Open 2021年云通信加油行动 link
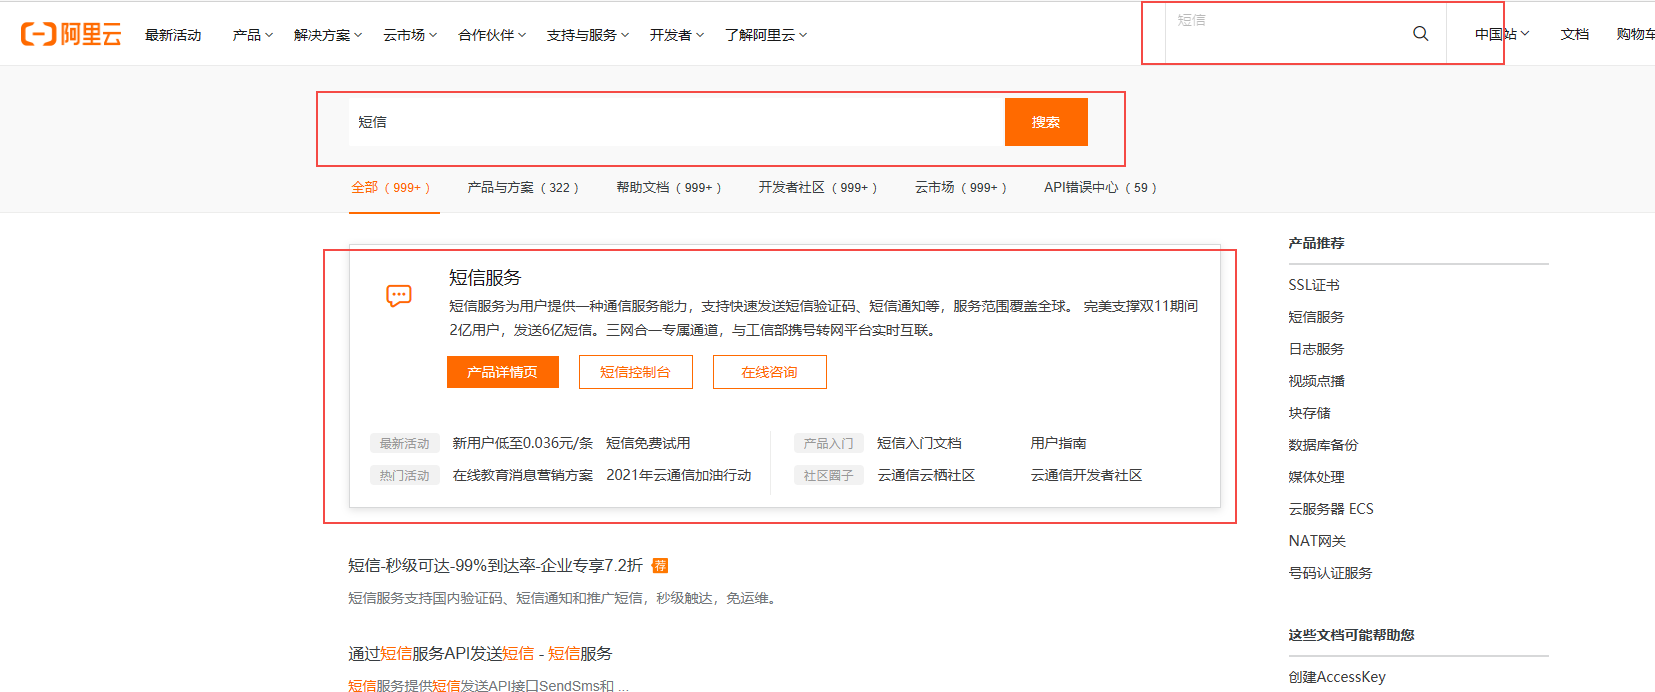 (679, 475)
